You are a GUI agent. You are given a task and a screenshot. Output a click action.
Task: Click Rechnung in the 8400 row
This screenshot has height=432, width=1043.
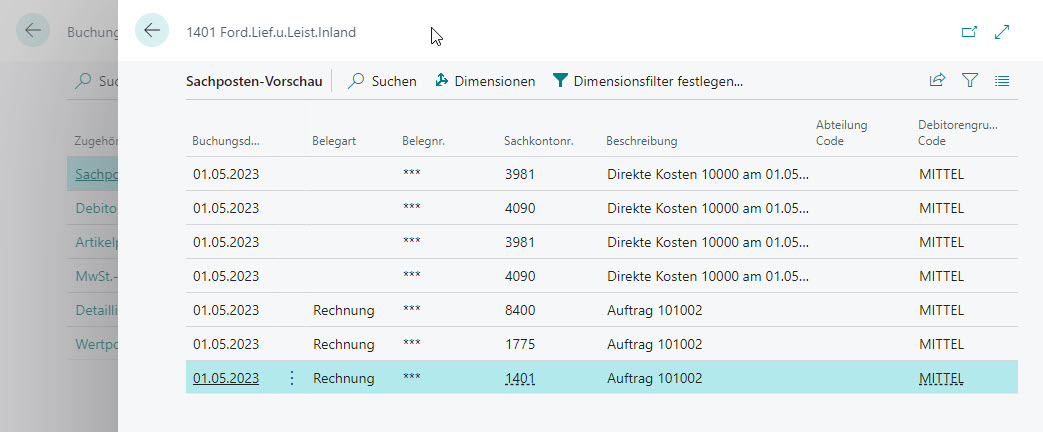[x=344, y=310]
